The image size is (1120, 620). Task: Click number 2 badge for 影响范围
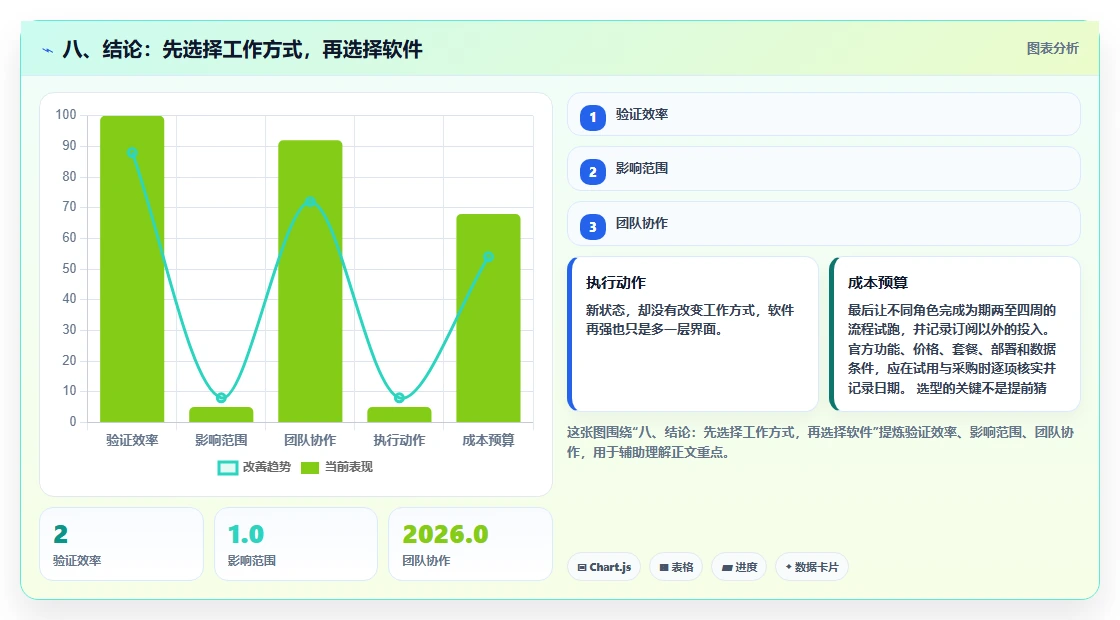point(592,171)
